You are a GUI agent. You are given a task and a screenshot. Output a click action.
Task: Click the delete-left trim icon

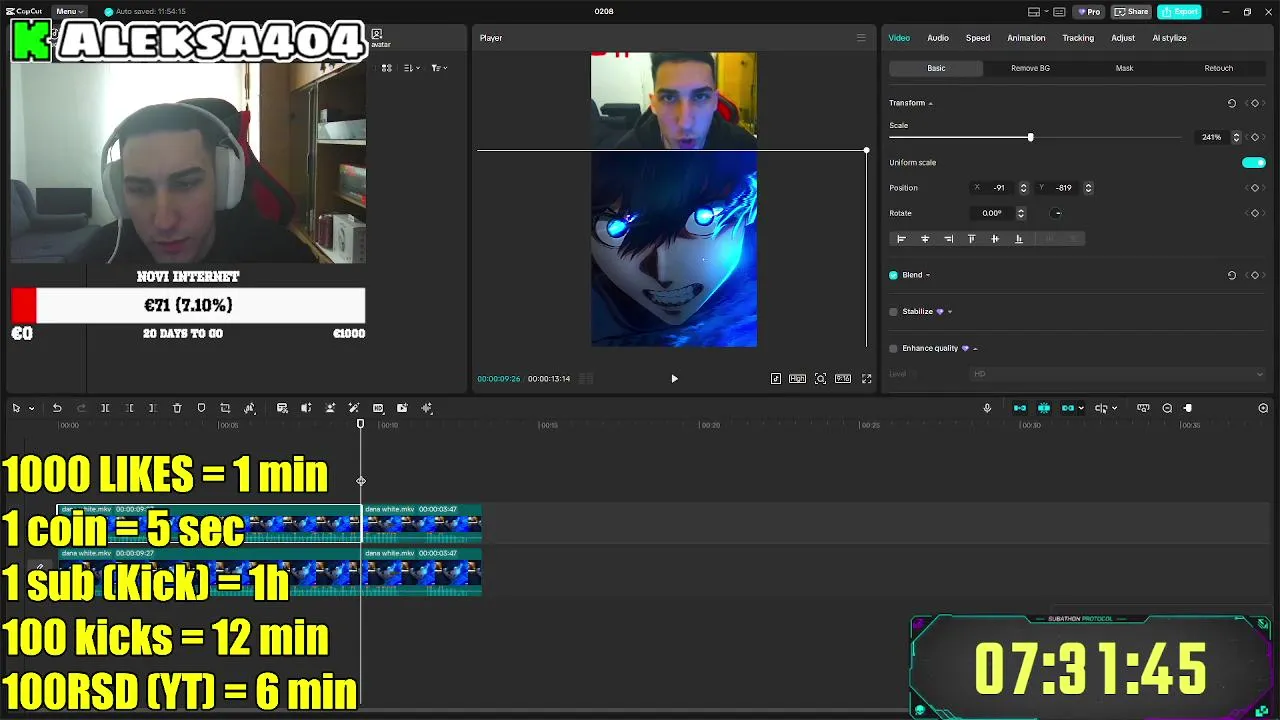click(x=129, y=408)
